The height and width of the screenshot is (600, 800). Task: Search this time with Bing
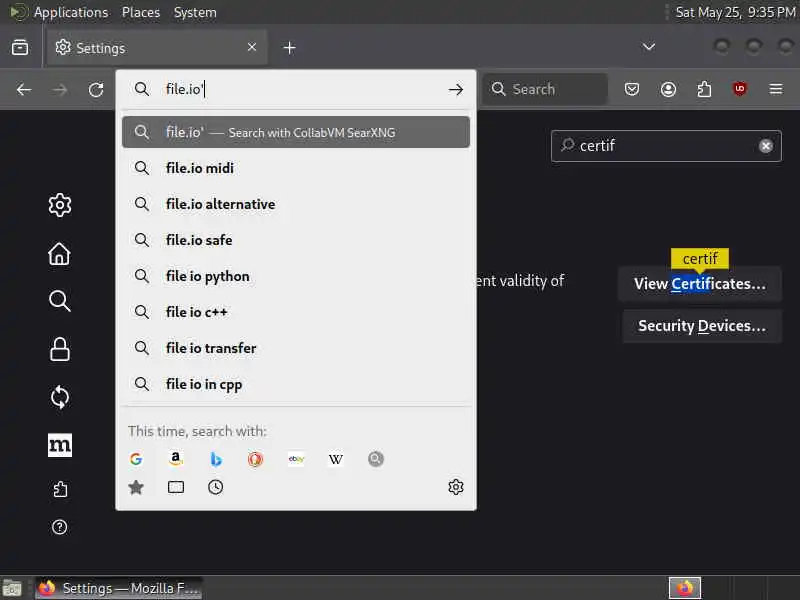coord(215,459)
